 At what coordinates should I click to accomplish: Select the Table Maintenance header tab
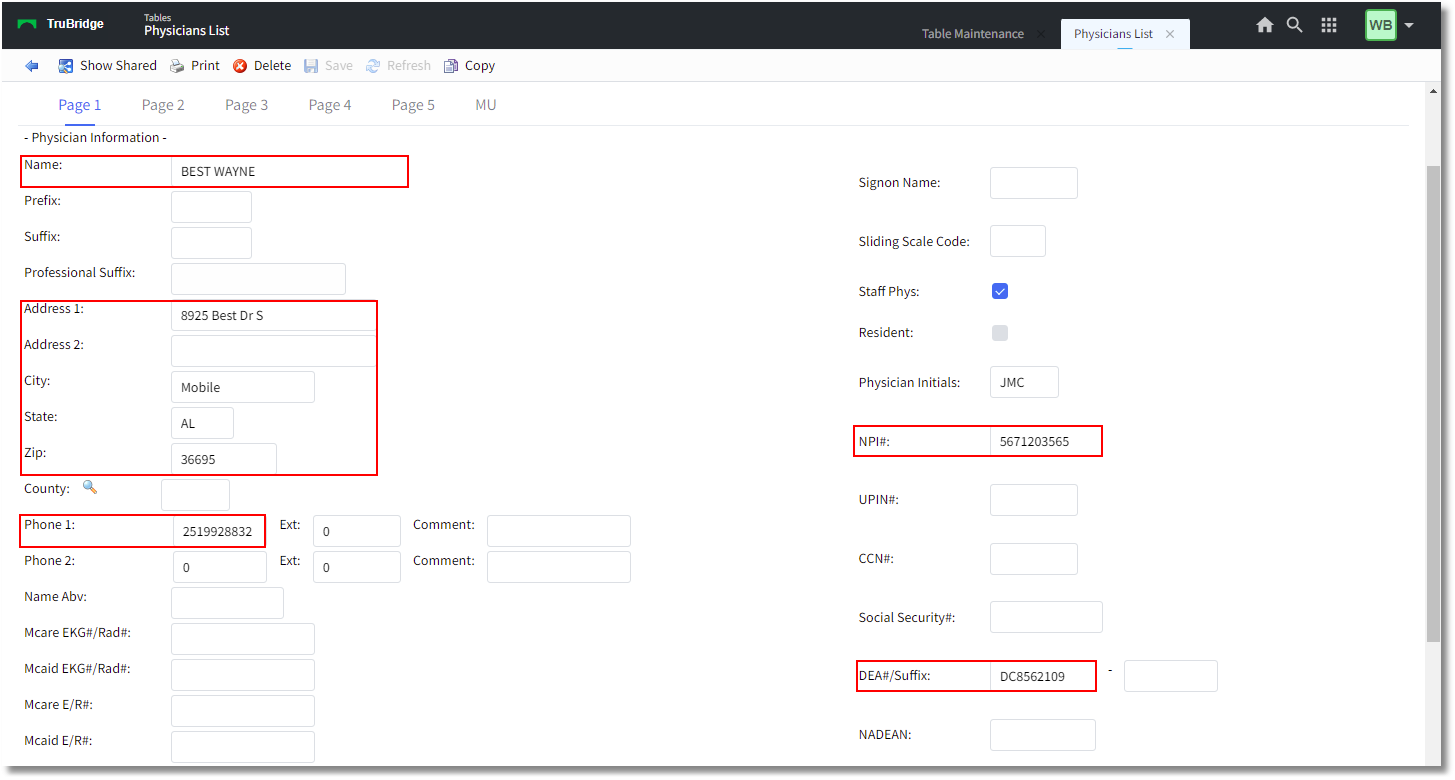coord(973,34)
